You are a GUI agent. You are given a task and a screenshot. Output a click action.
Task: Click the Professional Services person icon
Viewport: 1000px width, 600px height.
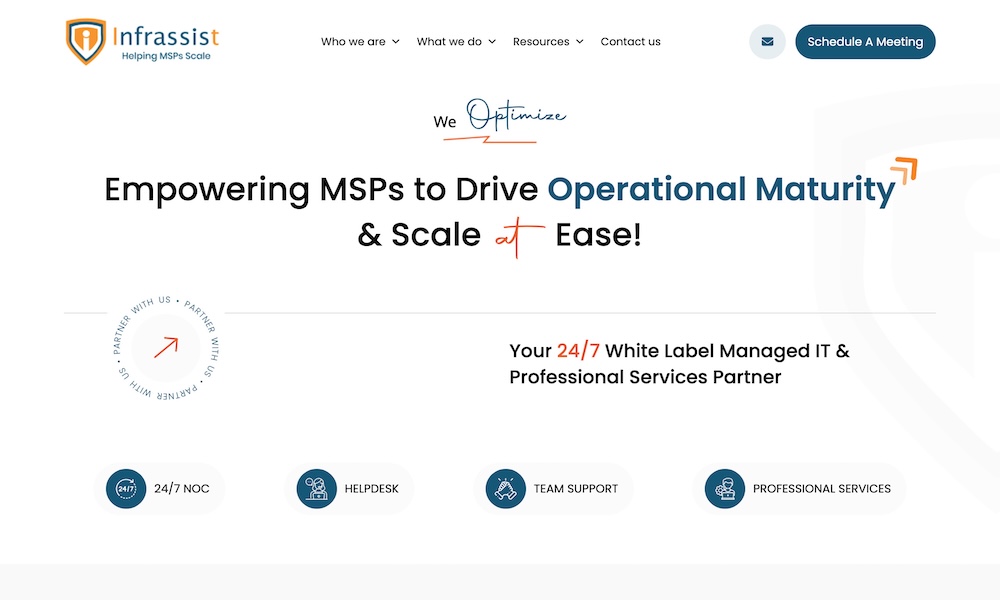pos(725,489)
